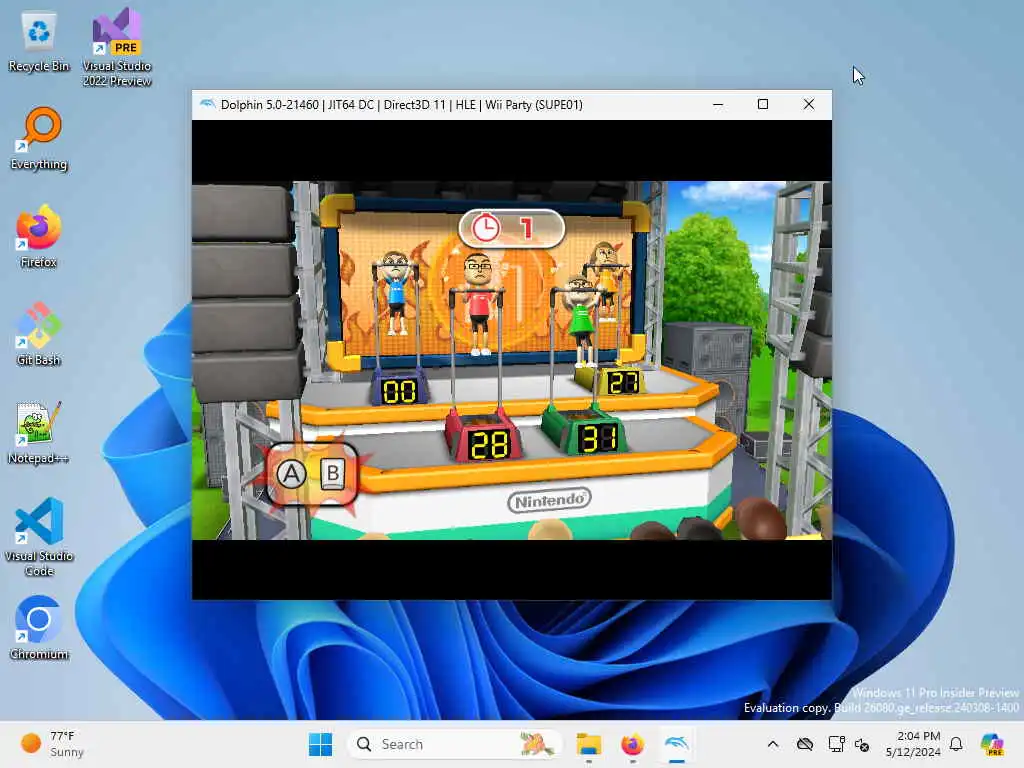Click the blue-shirt Mii character

click(396, 294)
